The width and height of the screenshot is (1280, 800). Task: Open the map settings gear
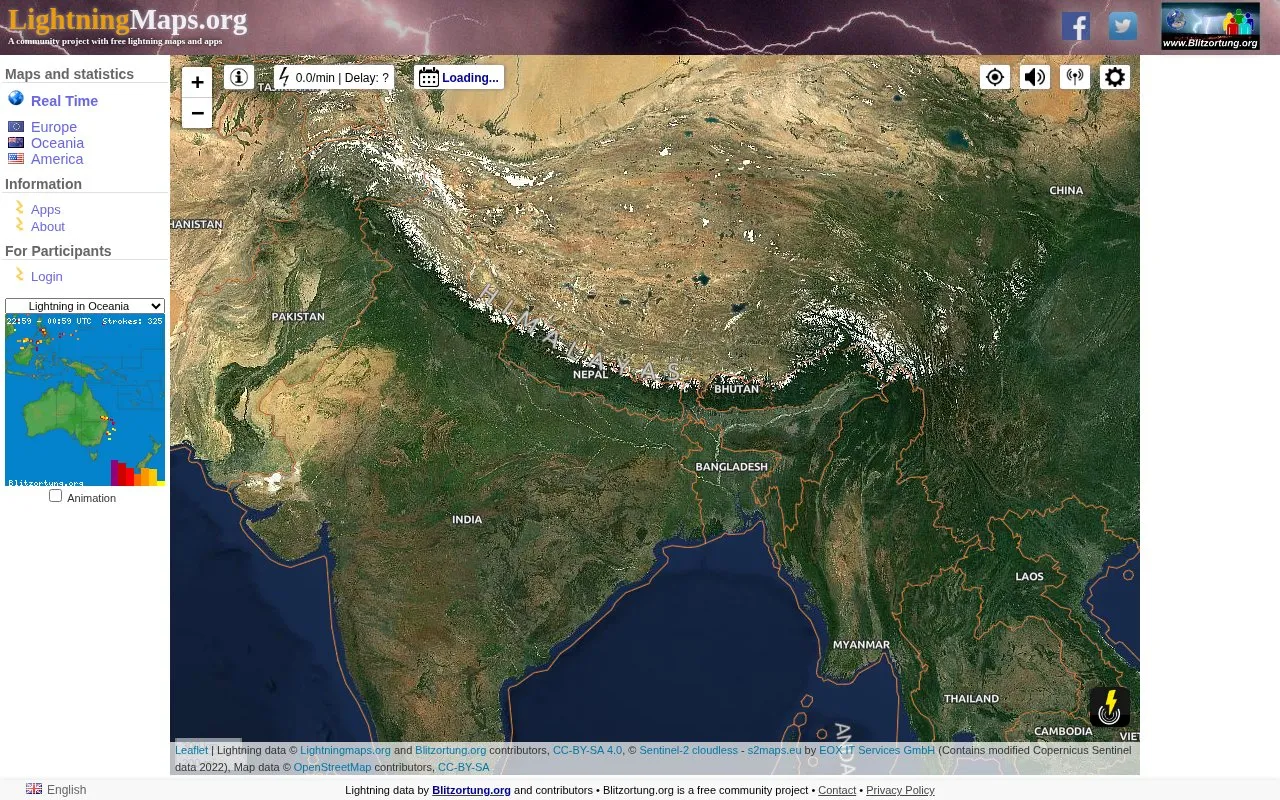click(x=1115, y=77)
